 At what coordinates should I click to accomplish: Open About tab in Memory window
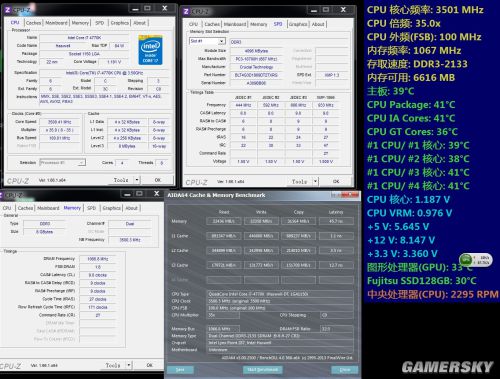tap(131, 208)
